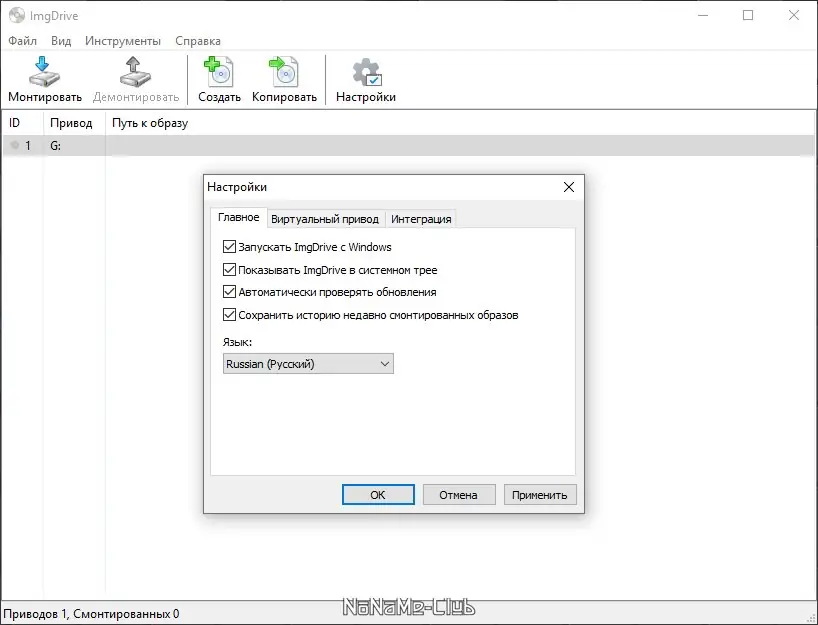
Task: Maximize the ImgDrive window
Action: coord(748,15)
